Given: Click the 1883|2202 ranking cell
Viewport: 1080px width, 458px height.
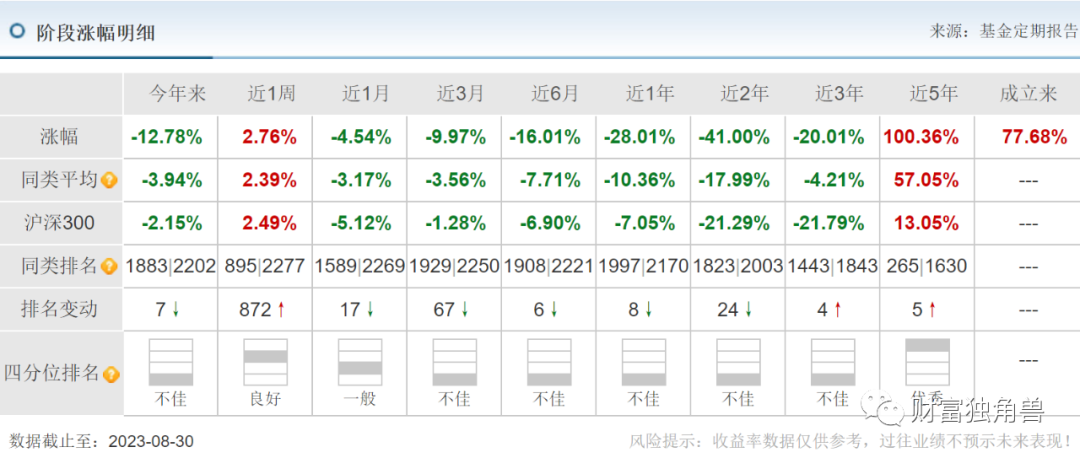Looking at the screenshot, I should [171, 267].
